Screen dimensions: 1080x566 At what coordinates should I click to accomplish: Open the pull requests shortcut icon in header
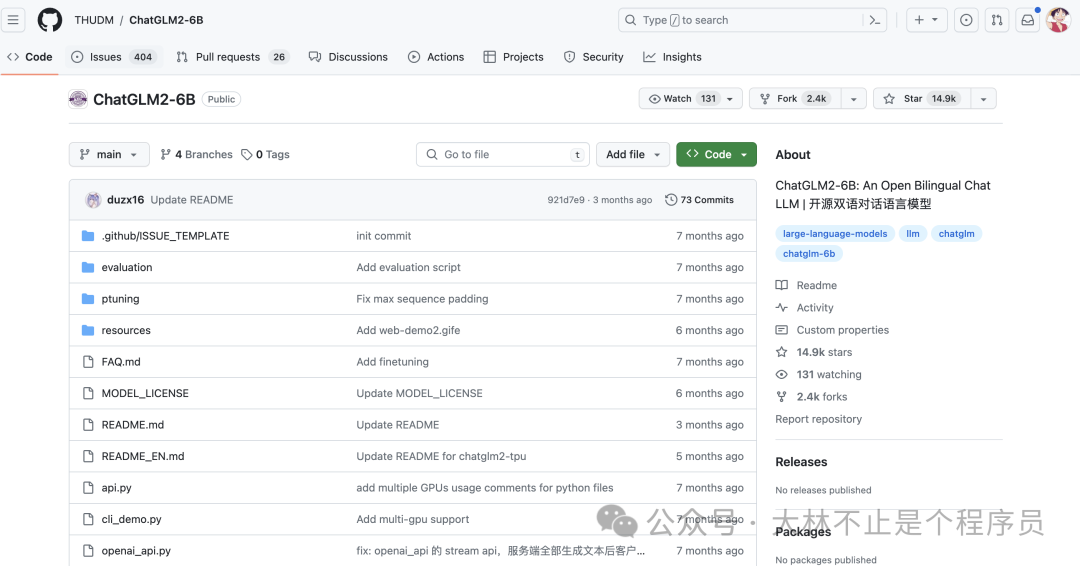[x=997, y=20]
